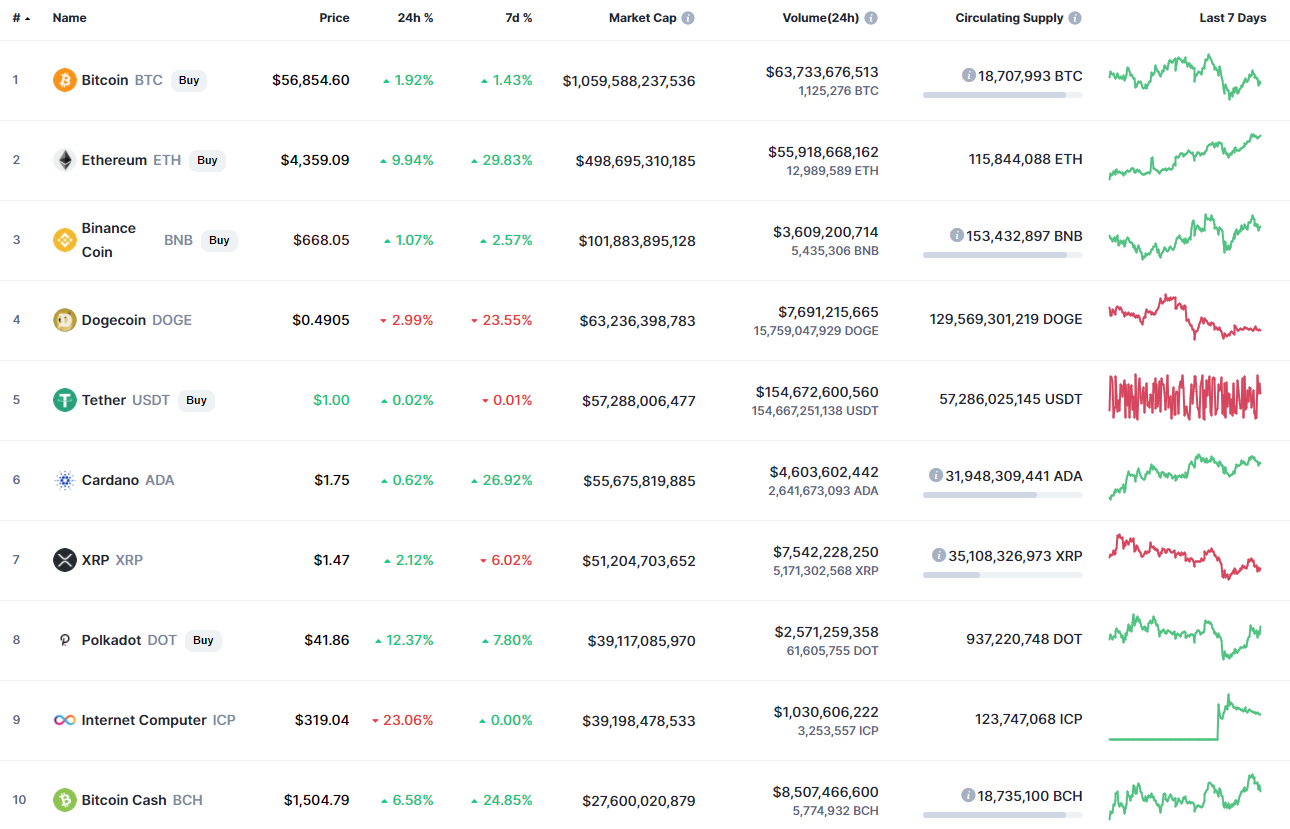Screen dimensions: 1290x829
Task: Open the Market Cap info icon
Action: coord(688,18)
